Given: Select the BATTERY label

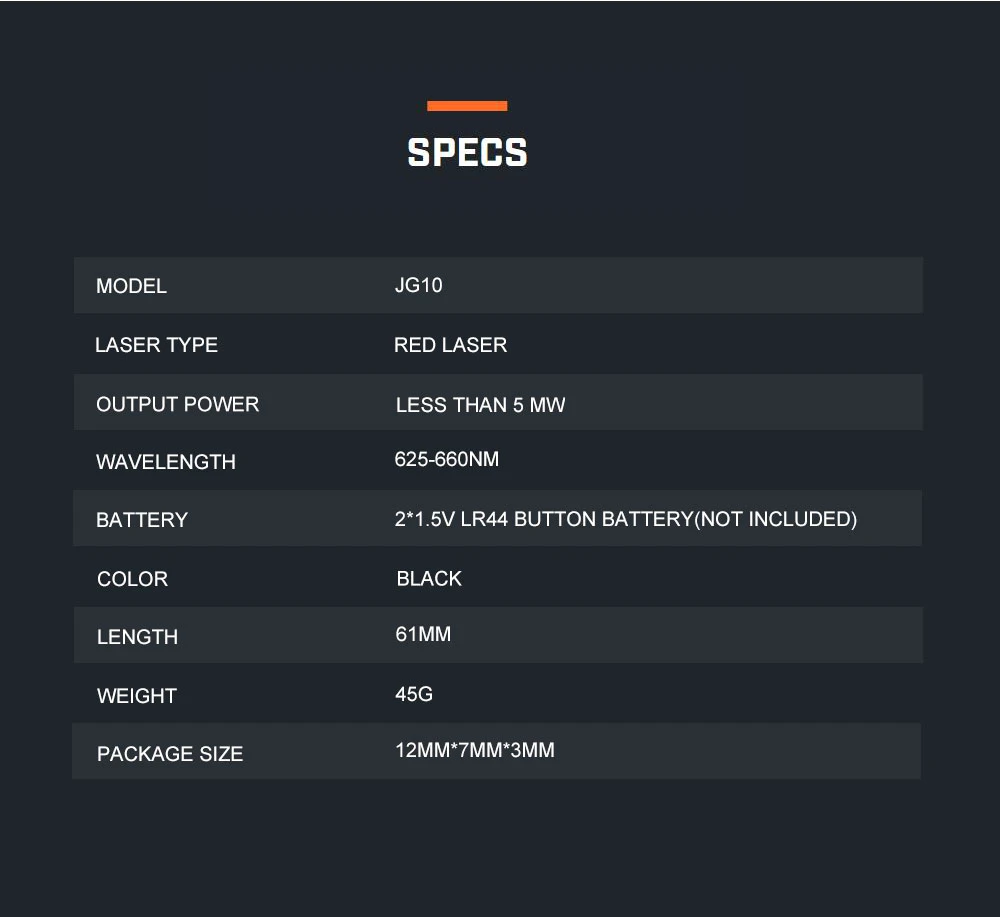Looking at the screenshot, I should [x=142, y=520].
